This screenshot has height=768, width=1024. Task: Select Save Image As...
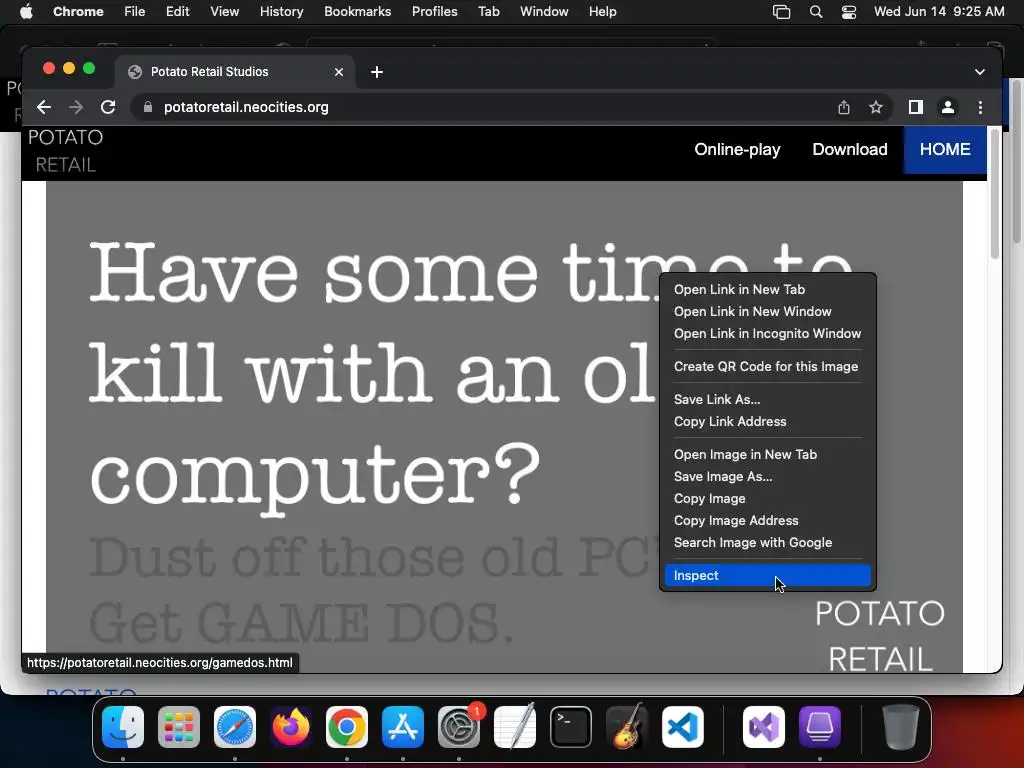point(767,477)
